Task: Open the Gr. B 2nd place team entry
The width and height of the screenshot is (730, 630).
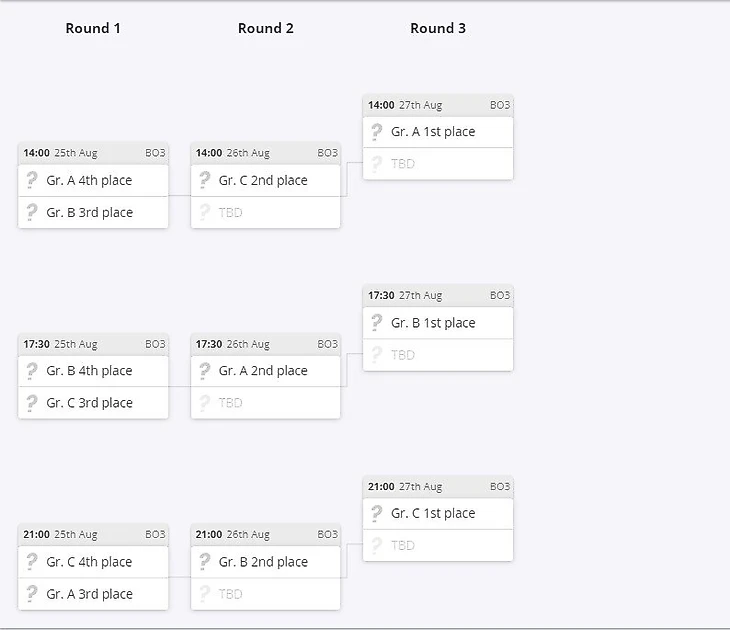Action: pyautogui.click(x=265, y=562)
